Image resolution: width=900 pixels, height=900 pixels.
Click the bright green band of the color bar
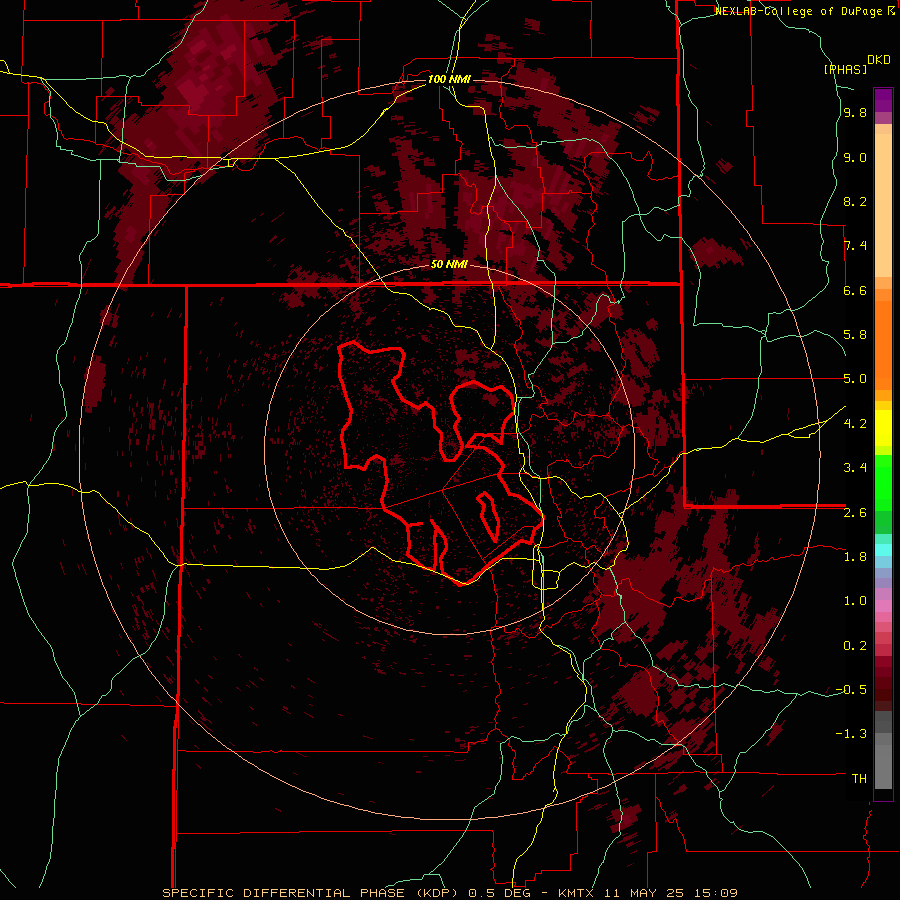[883, 482]
